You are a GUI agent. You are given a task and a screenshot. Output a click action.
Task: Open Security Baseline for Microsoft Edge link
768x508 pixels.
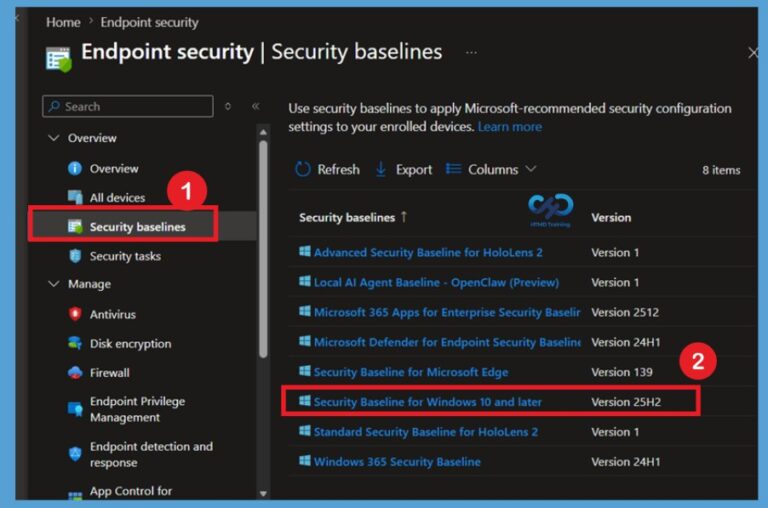click(x=411, y=372)
